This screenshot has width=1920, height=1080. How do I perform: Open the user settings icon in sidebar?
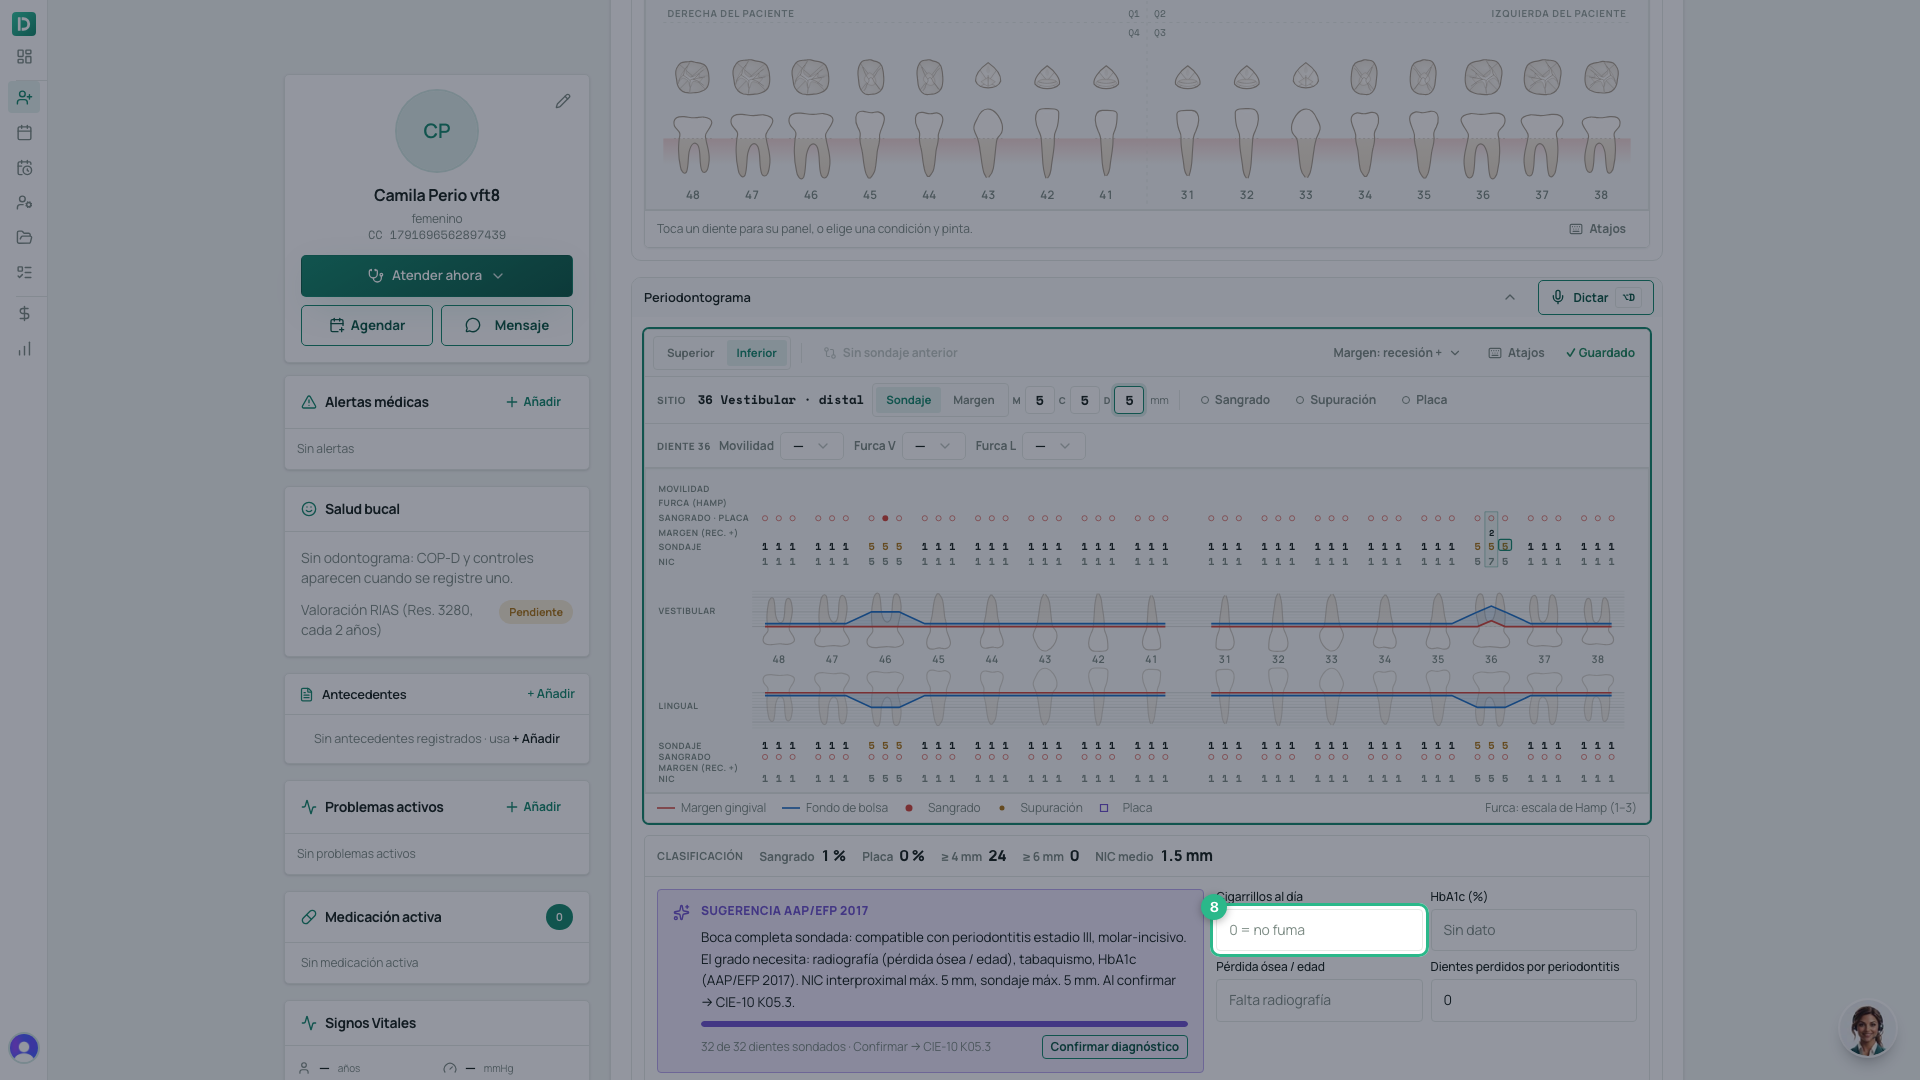coord(24,202)
